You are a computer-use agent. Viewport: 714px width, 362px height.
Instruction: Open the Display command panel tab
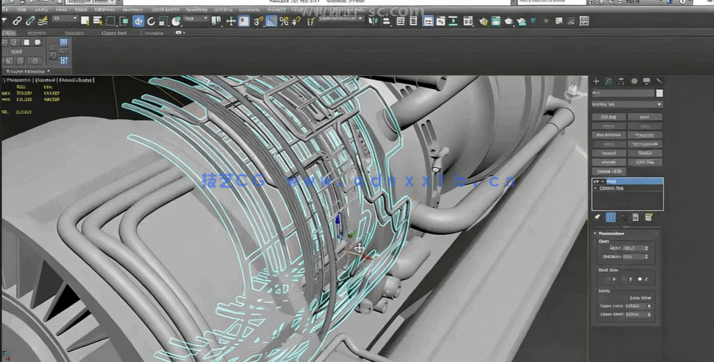click(x=647, y=81)
